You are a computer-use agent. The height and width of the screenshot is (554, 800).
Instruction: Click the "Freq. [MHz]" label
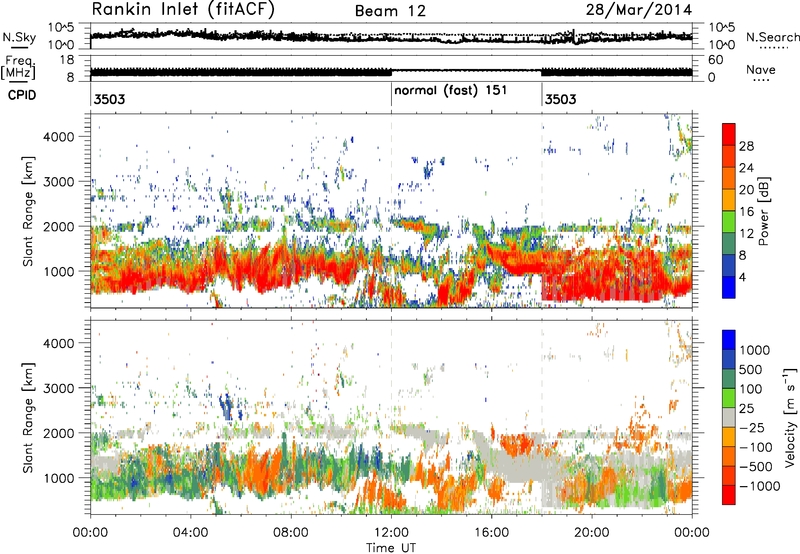18,68
